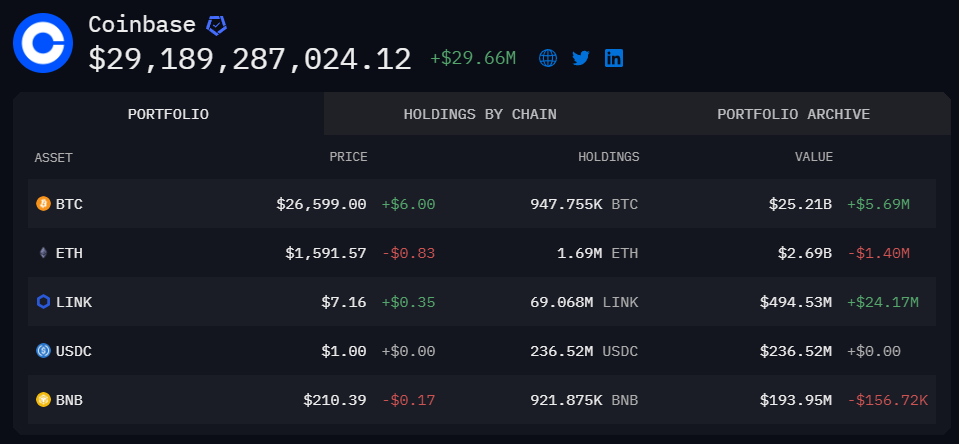Sort by ASSET column header
This screenshot has height=444, width=959.
pos(53,158)
